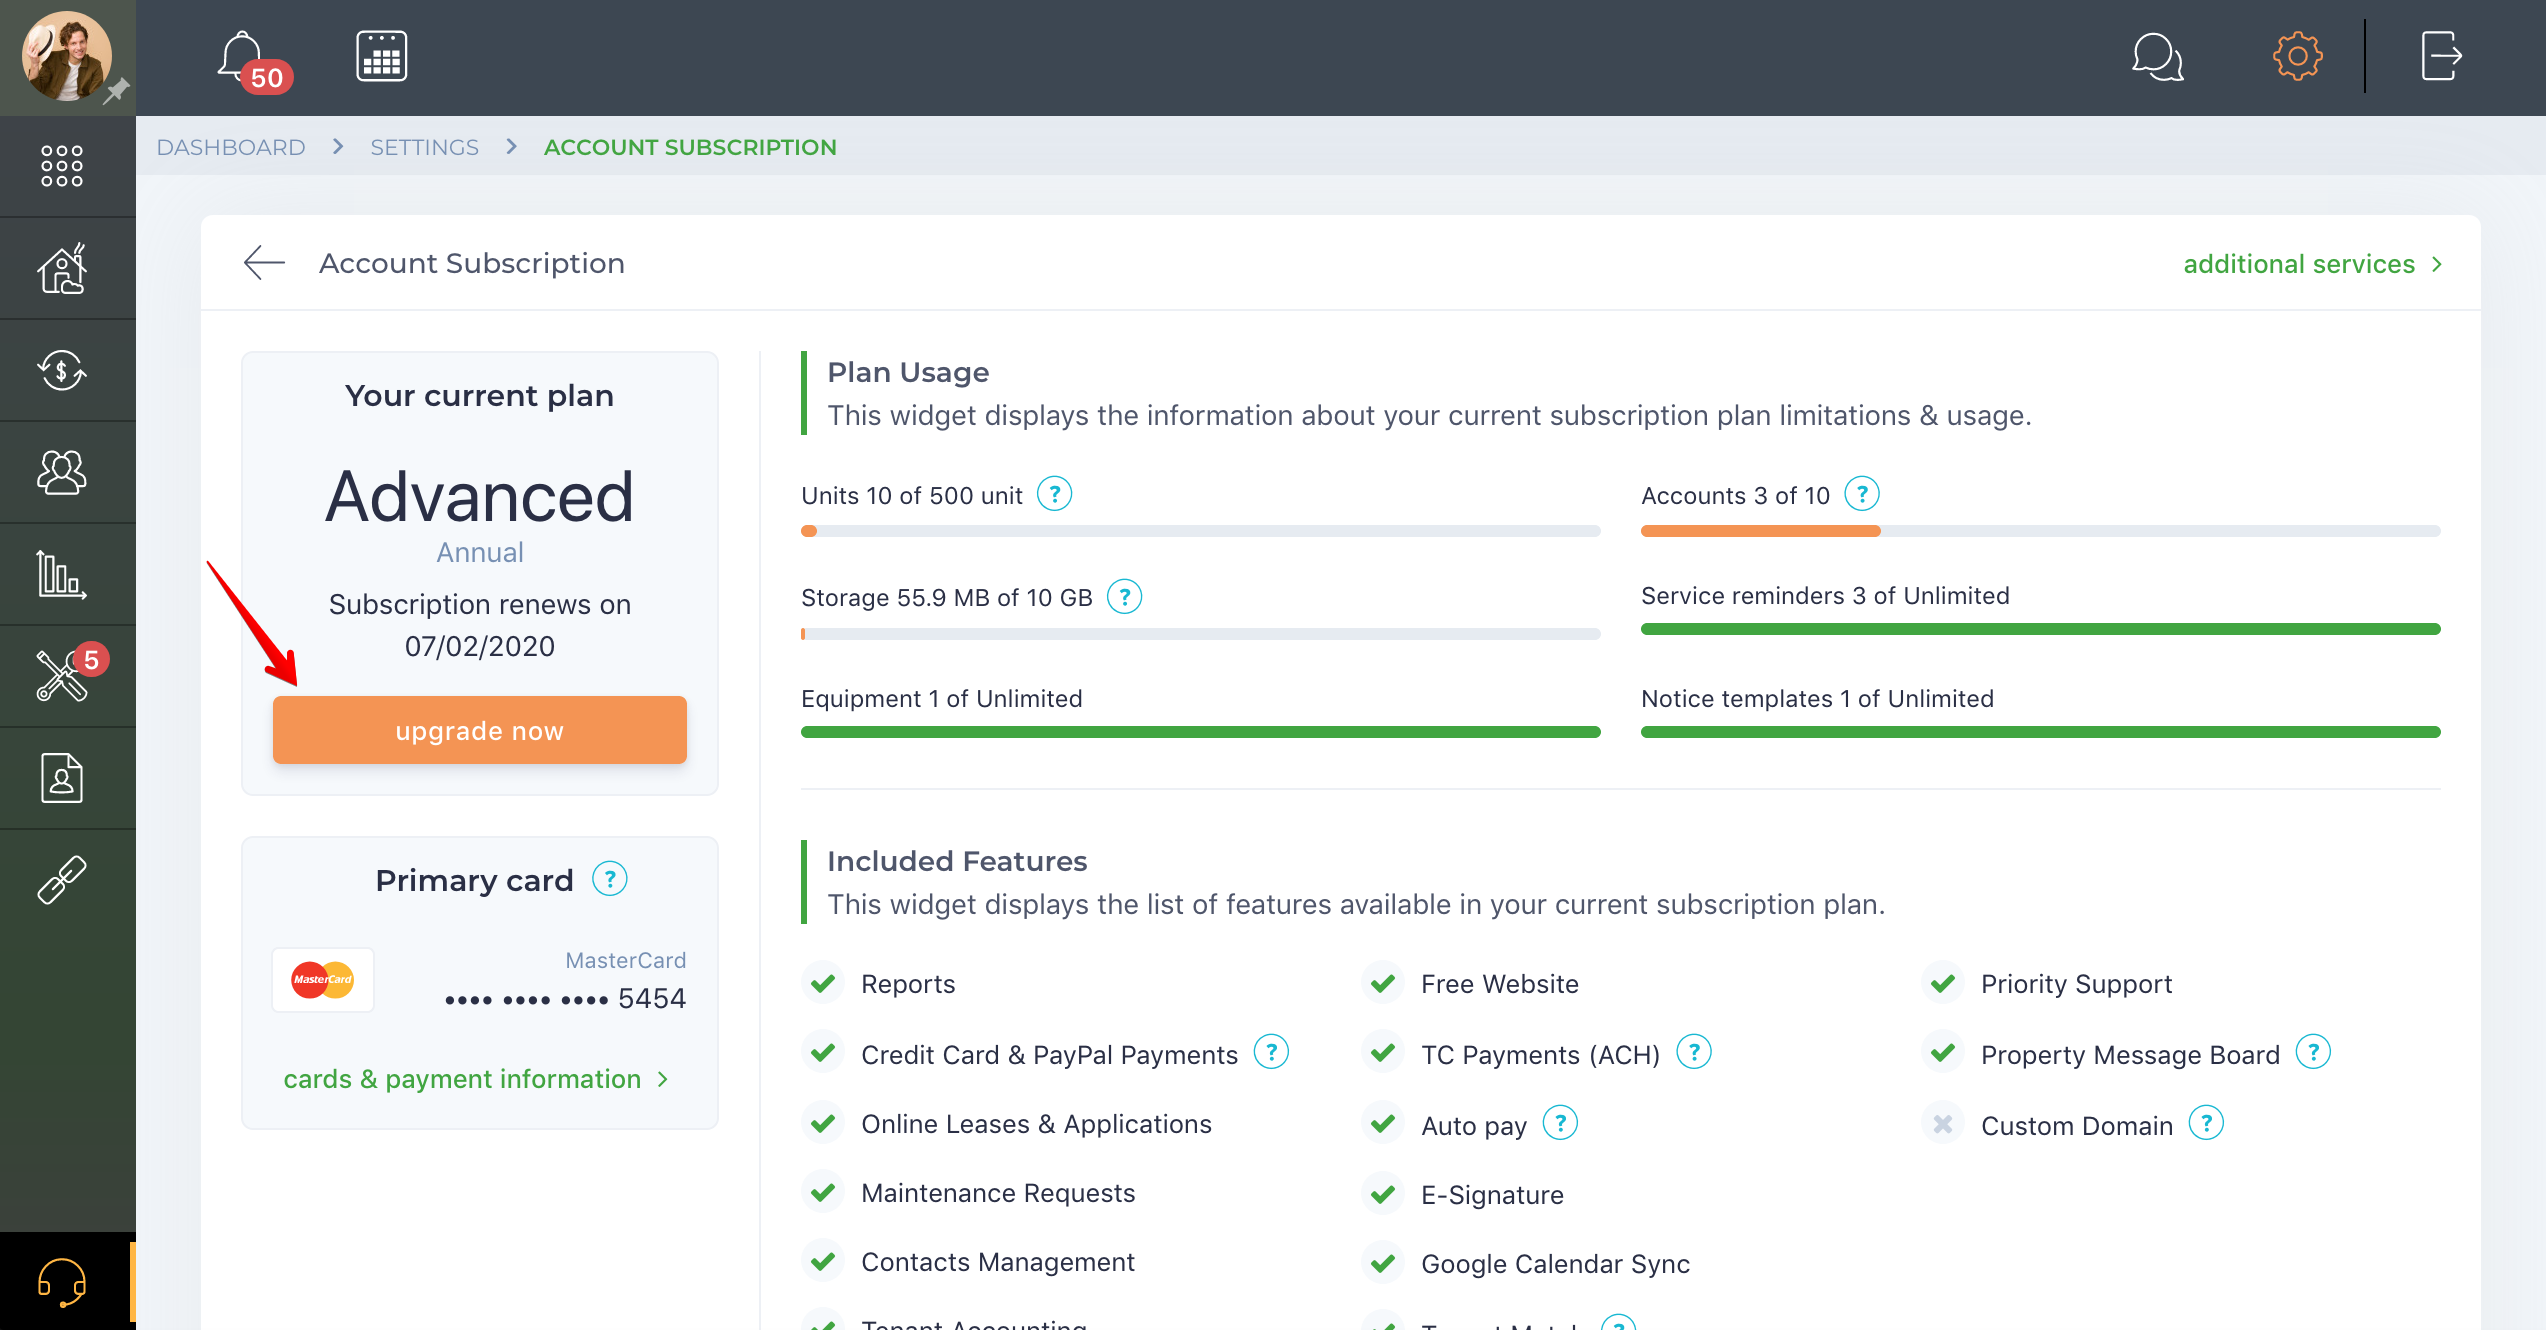The width and height of the screenshot is (2546, 1330).
Task: Click 'Service reminders 3 of Unlimited' text
Action: pos(1825,596)
